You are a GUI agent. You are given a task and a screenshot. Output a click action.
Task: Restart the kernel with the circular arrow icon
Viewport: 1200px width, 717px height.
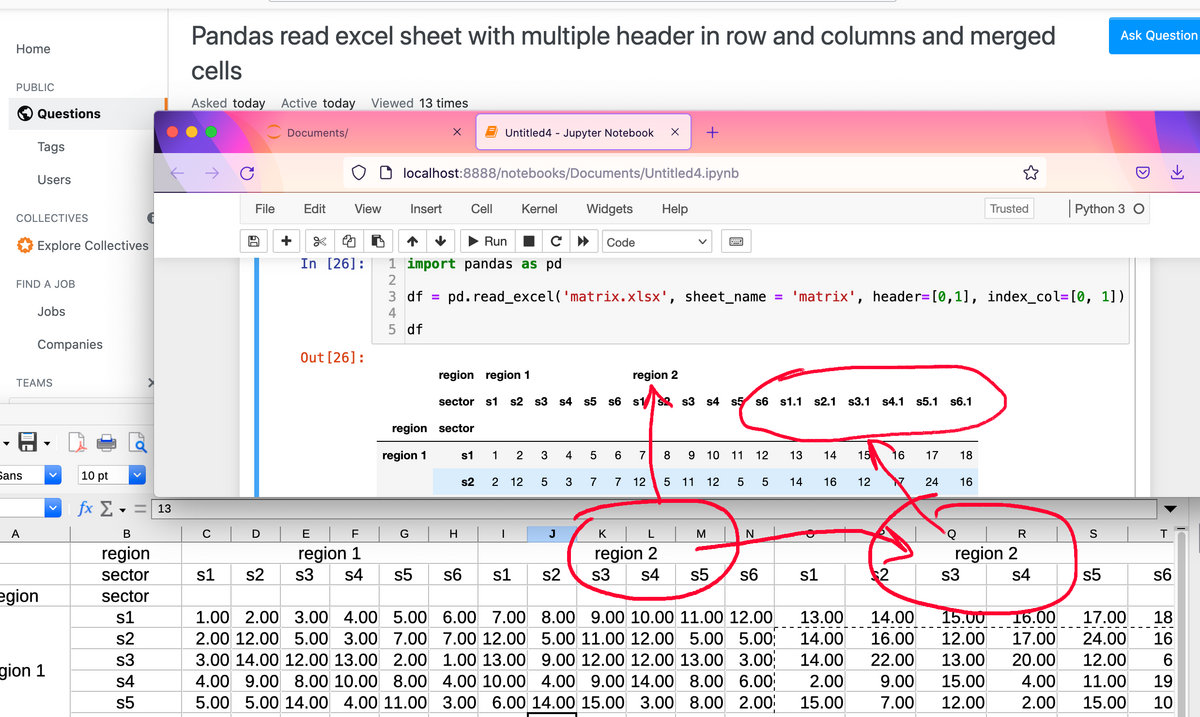point(556,241)
